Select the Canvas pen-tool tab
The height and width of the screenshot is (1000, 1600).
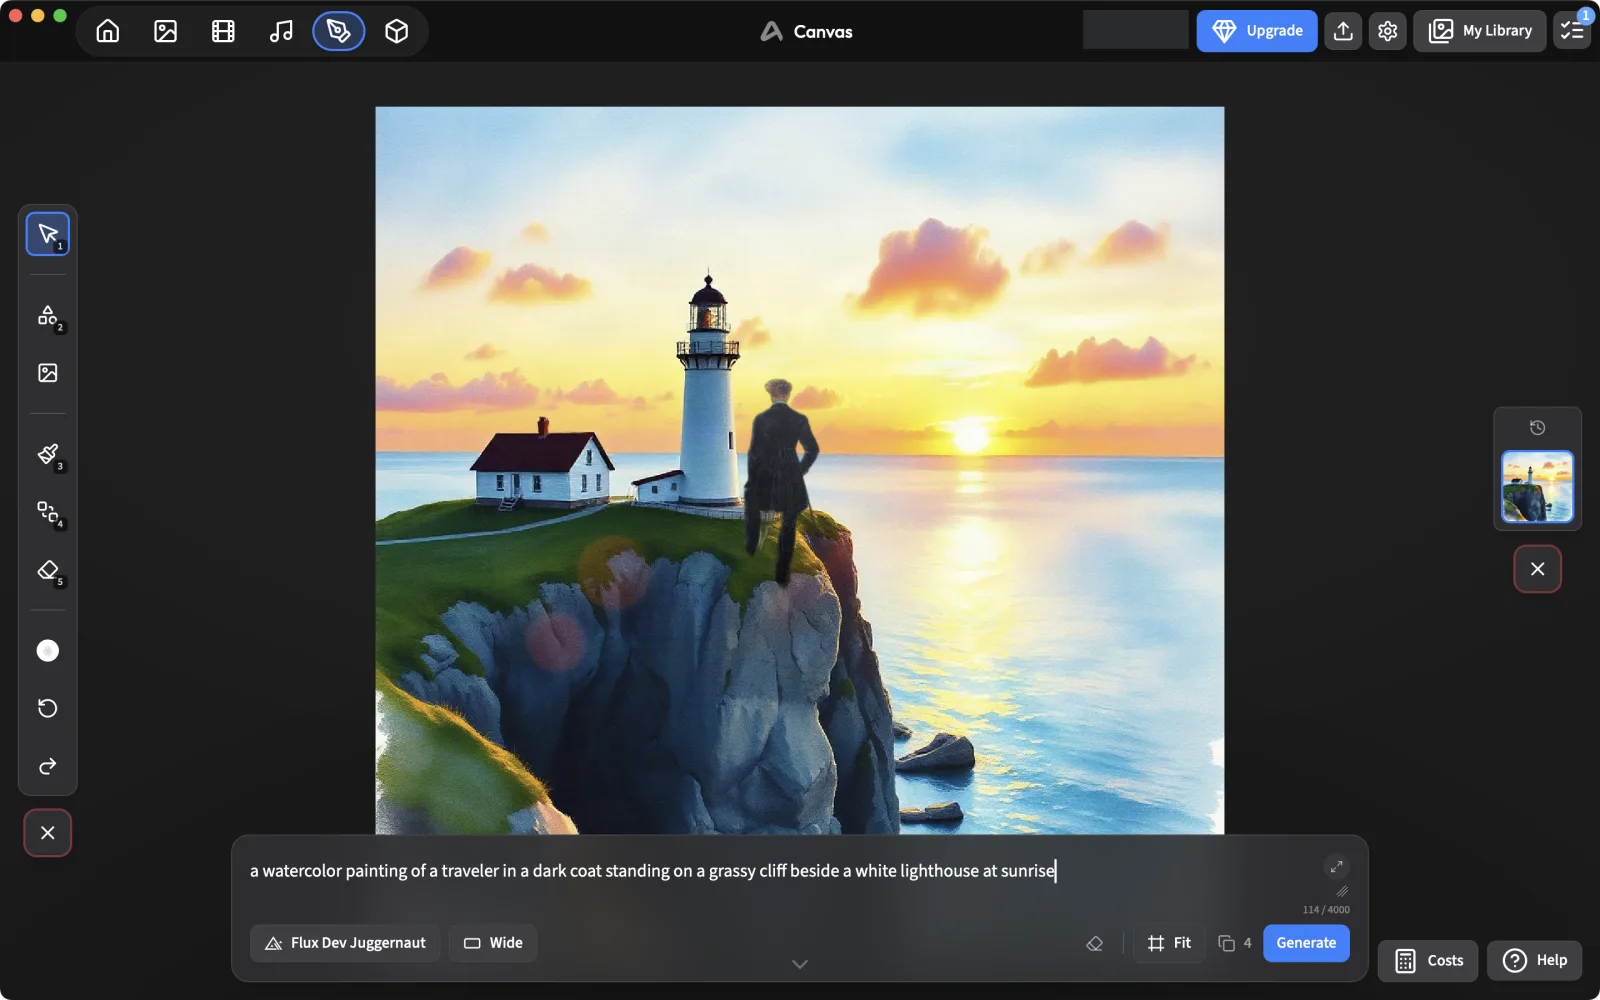click(x=339, y=31)
